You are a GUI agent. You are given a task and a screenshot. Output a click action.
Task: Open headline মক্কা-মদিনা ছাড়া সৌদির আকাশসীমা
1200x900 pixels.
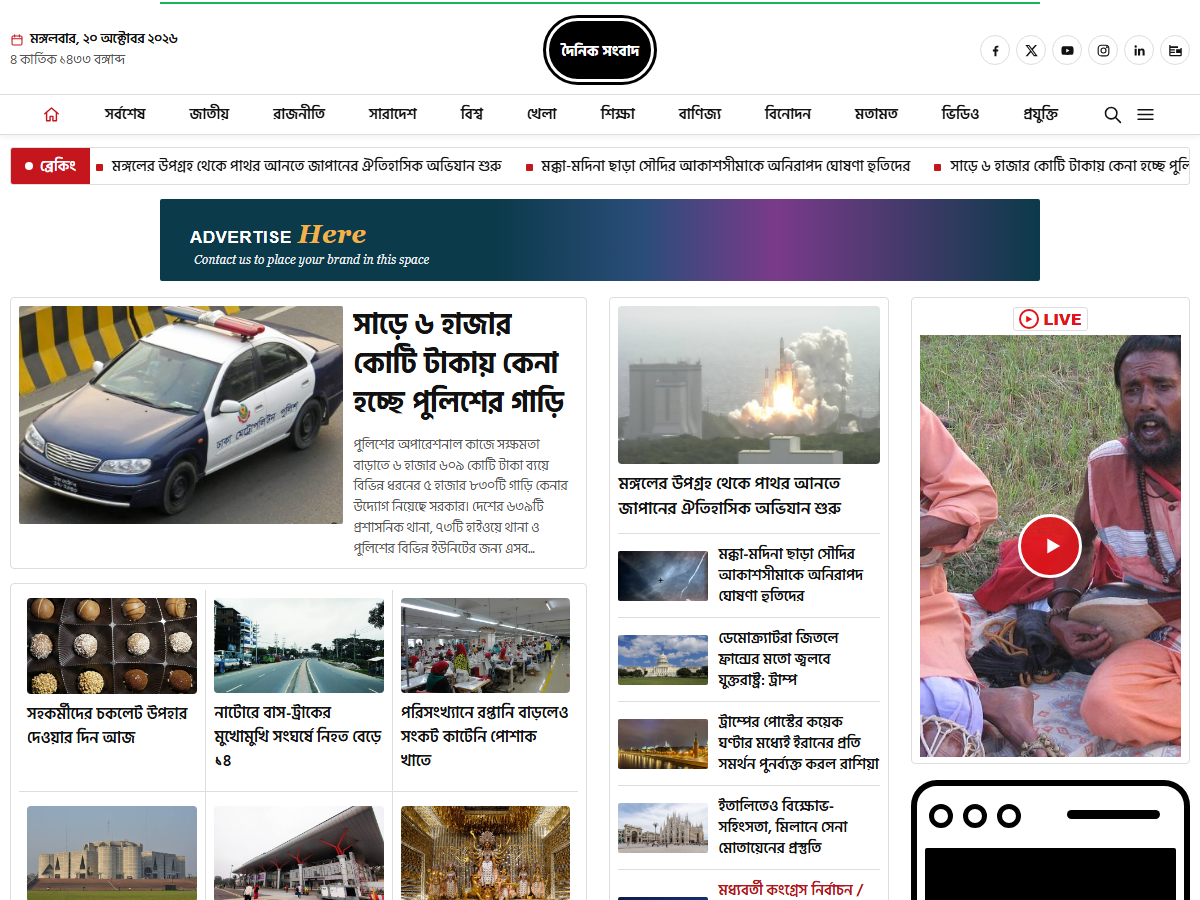[x=790, y=575]
